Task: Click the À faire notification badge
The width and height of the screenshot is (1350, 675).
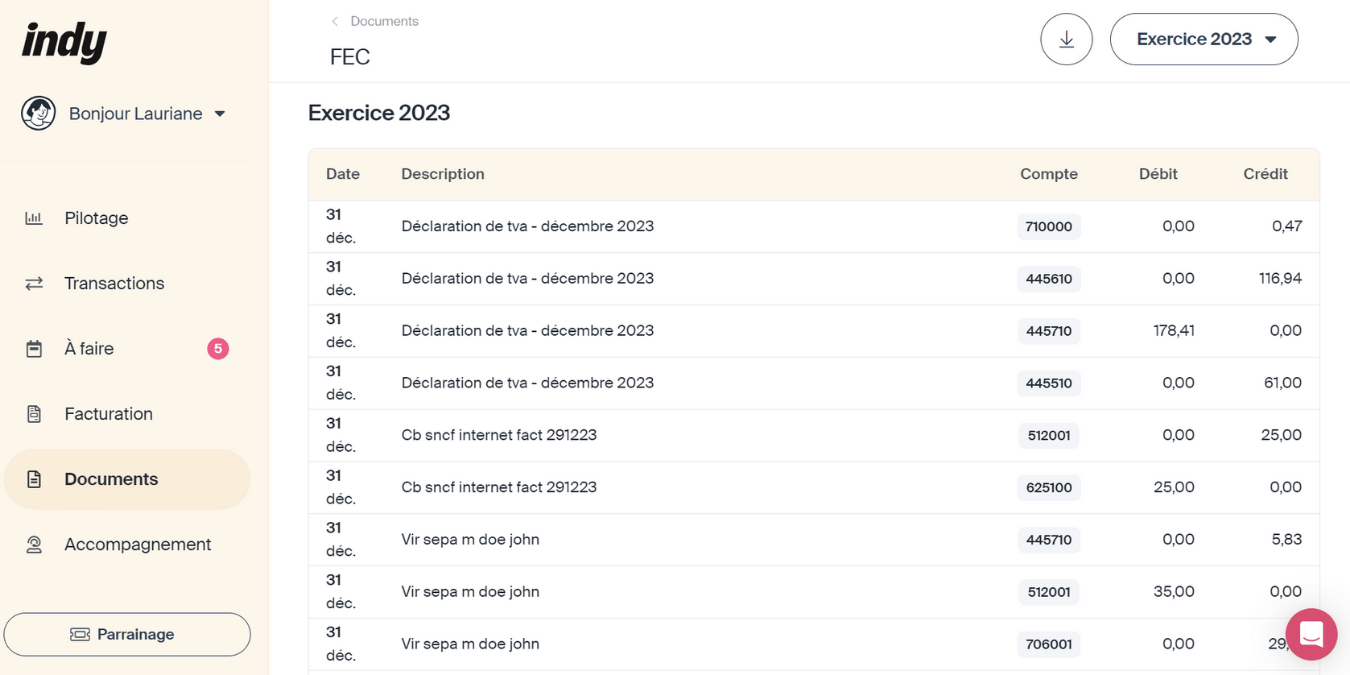Action: (218, 349)
